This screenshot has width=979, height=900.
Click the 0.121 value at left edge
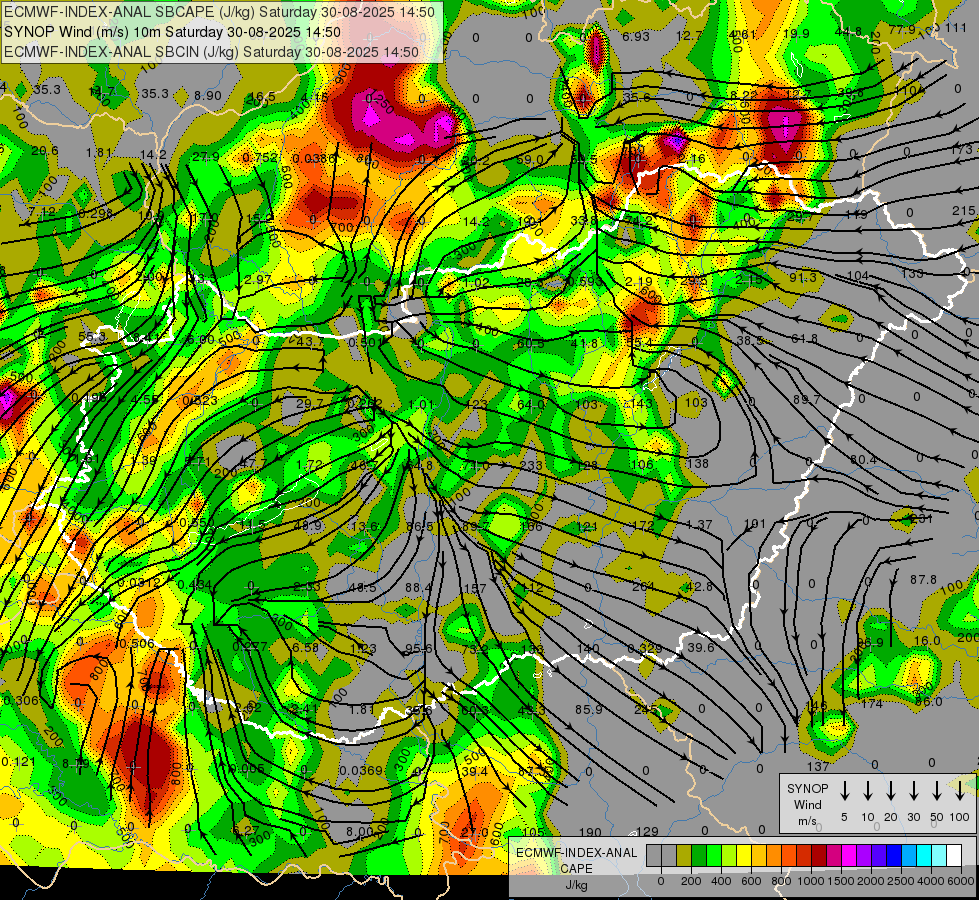[x=18, y=761]
